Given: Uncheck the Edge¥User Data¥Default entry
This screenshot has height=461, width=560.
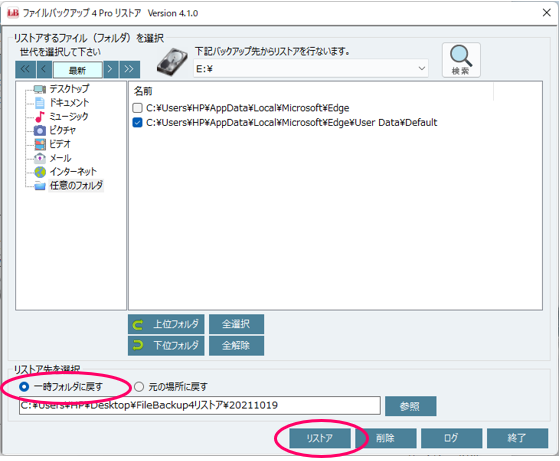Looking at the screenshot, I should 137,122.
